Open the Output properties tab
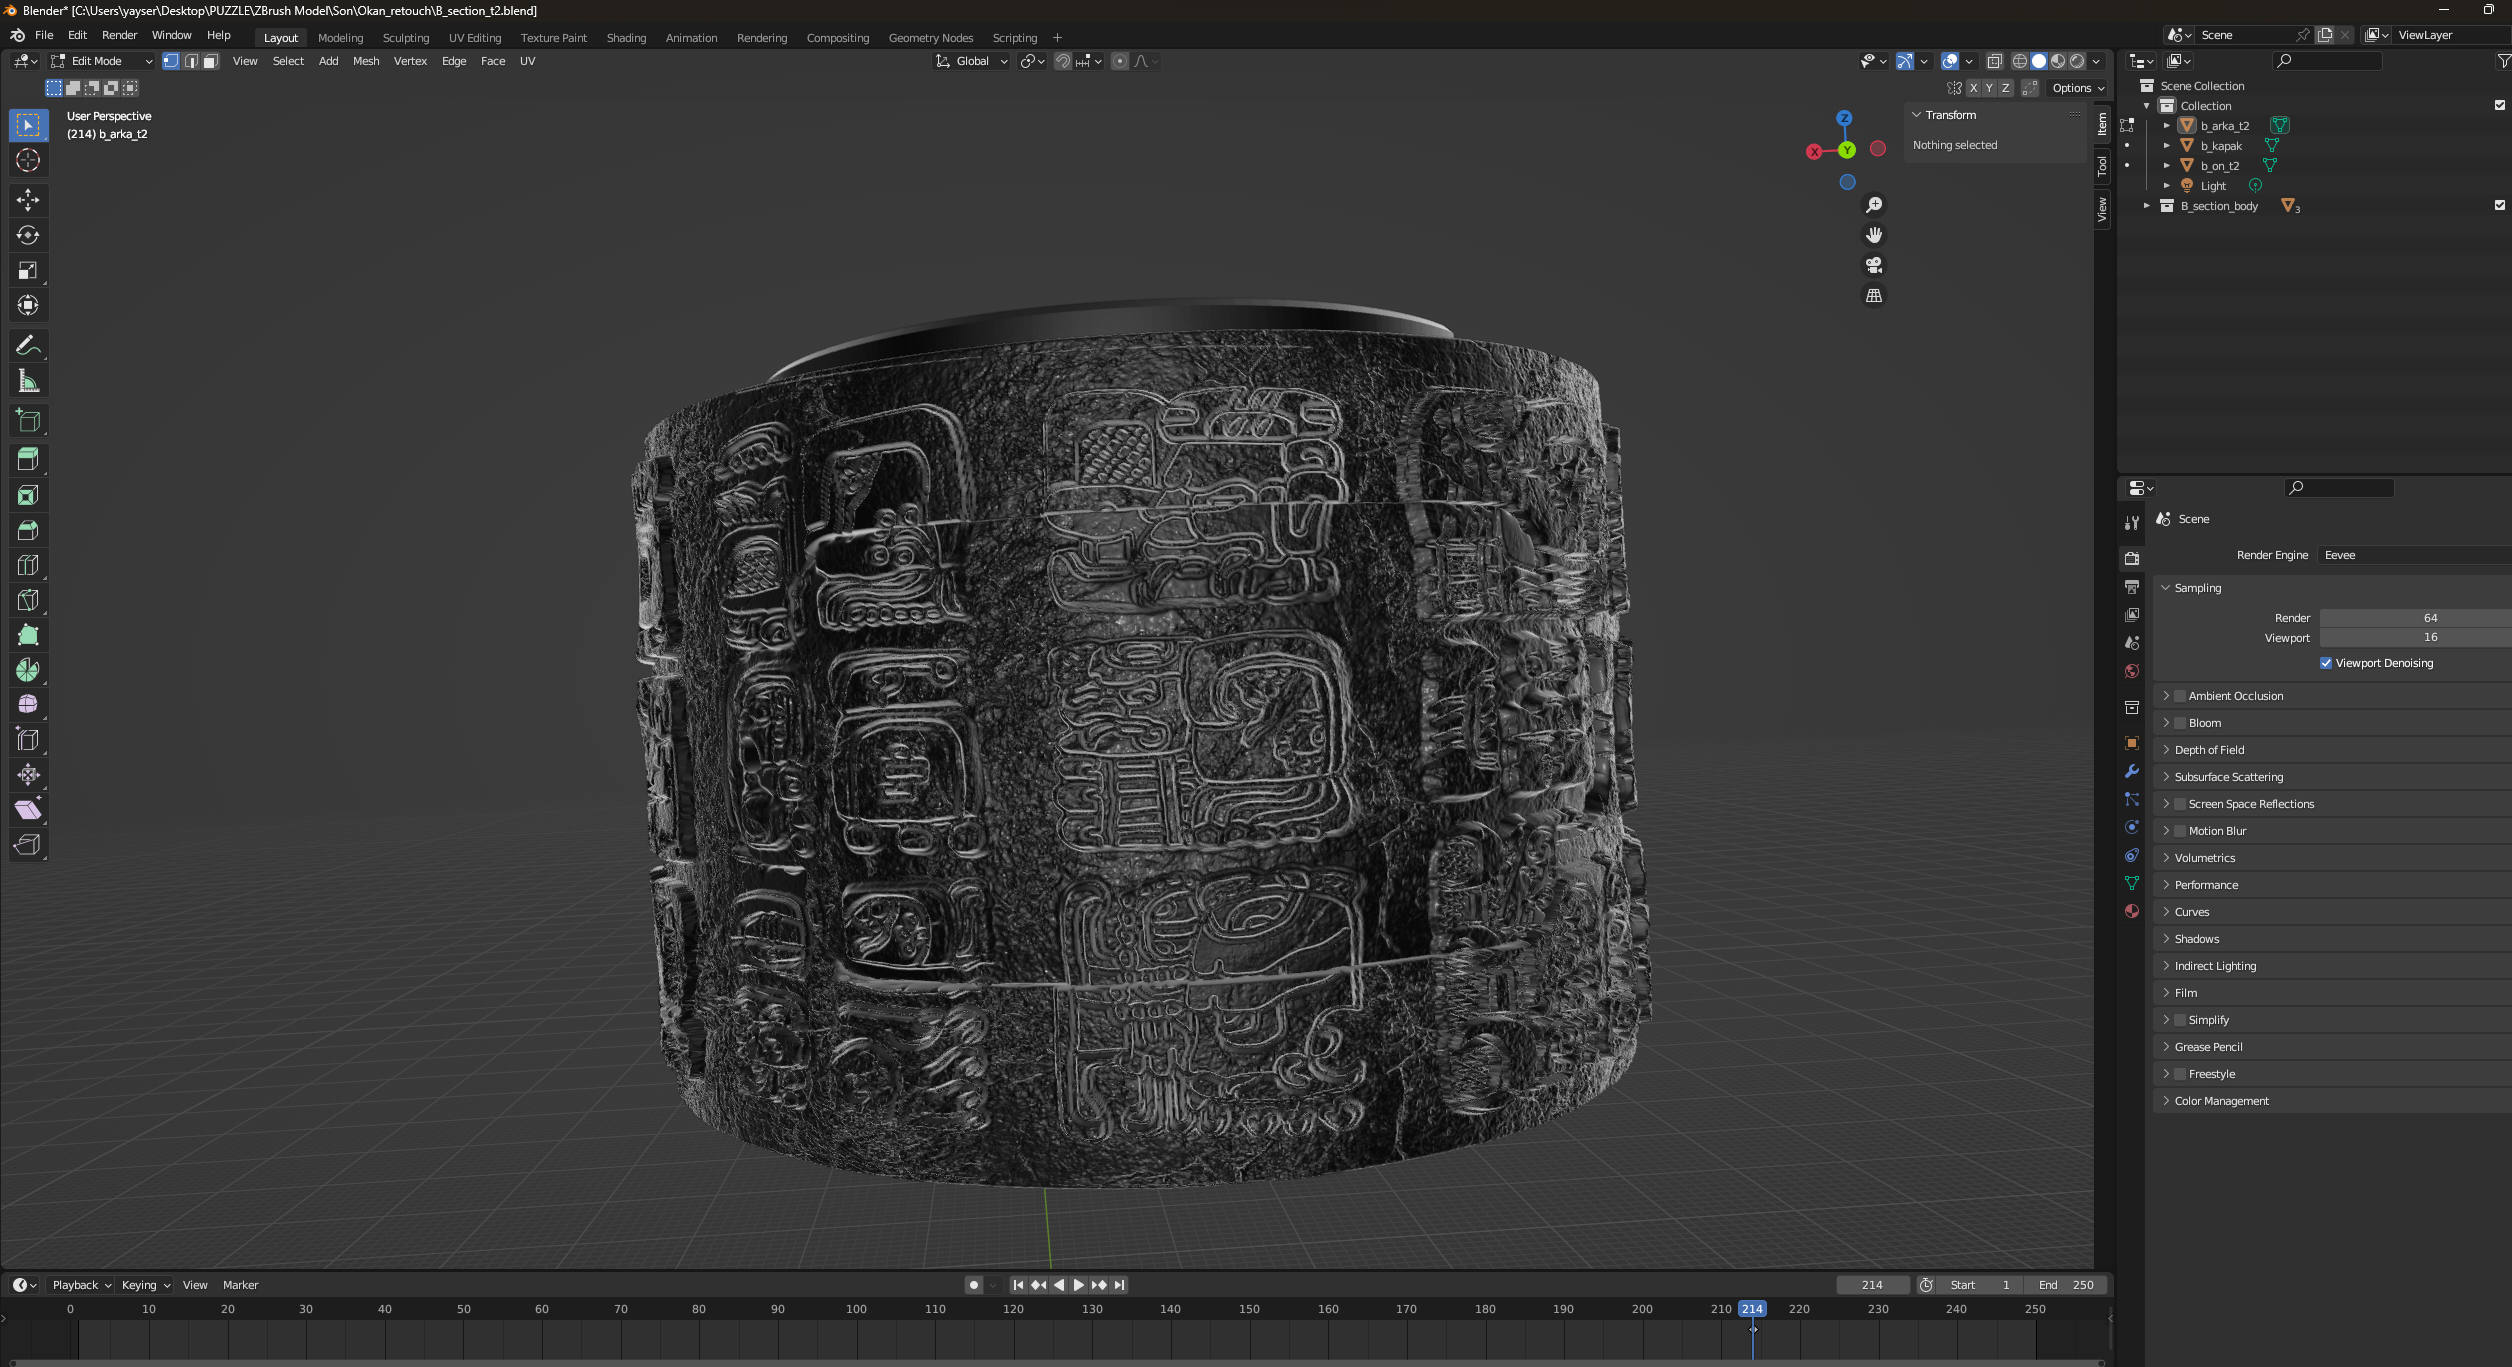The height and width of the screenshot is (1367, 2512). [x=2132, y=587]
